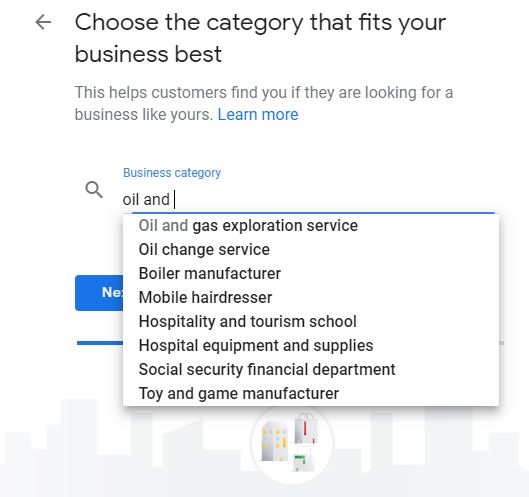Click the page heading text
Image resolution: width=529 pixels, height=497 pixels.
click(x=260, y=38)
